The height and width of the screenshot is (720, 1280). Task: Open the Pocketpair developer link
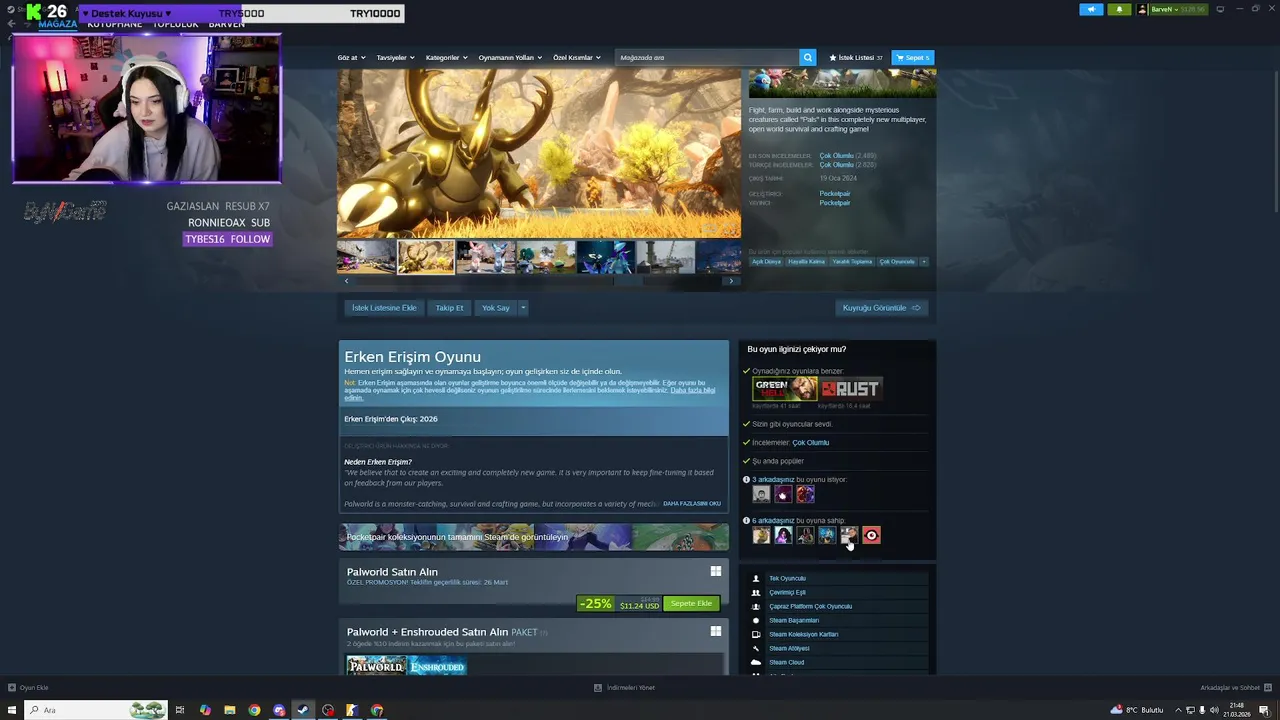pos(834,194)
